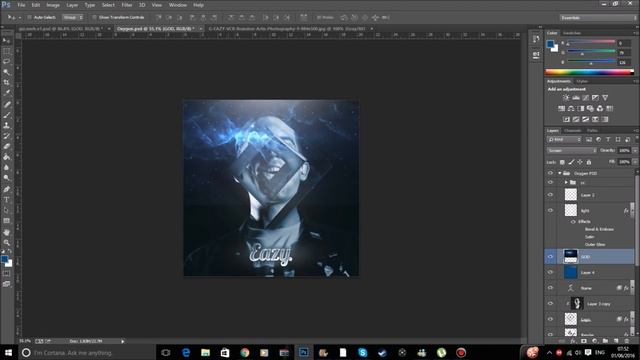
Task: Enable the Auto-Select checkbox
Action: (x=29, y=18)
